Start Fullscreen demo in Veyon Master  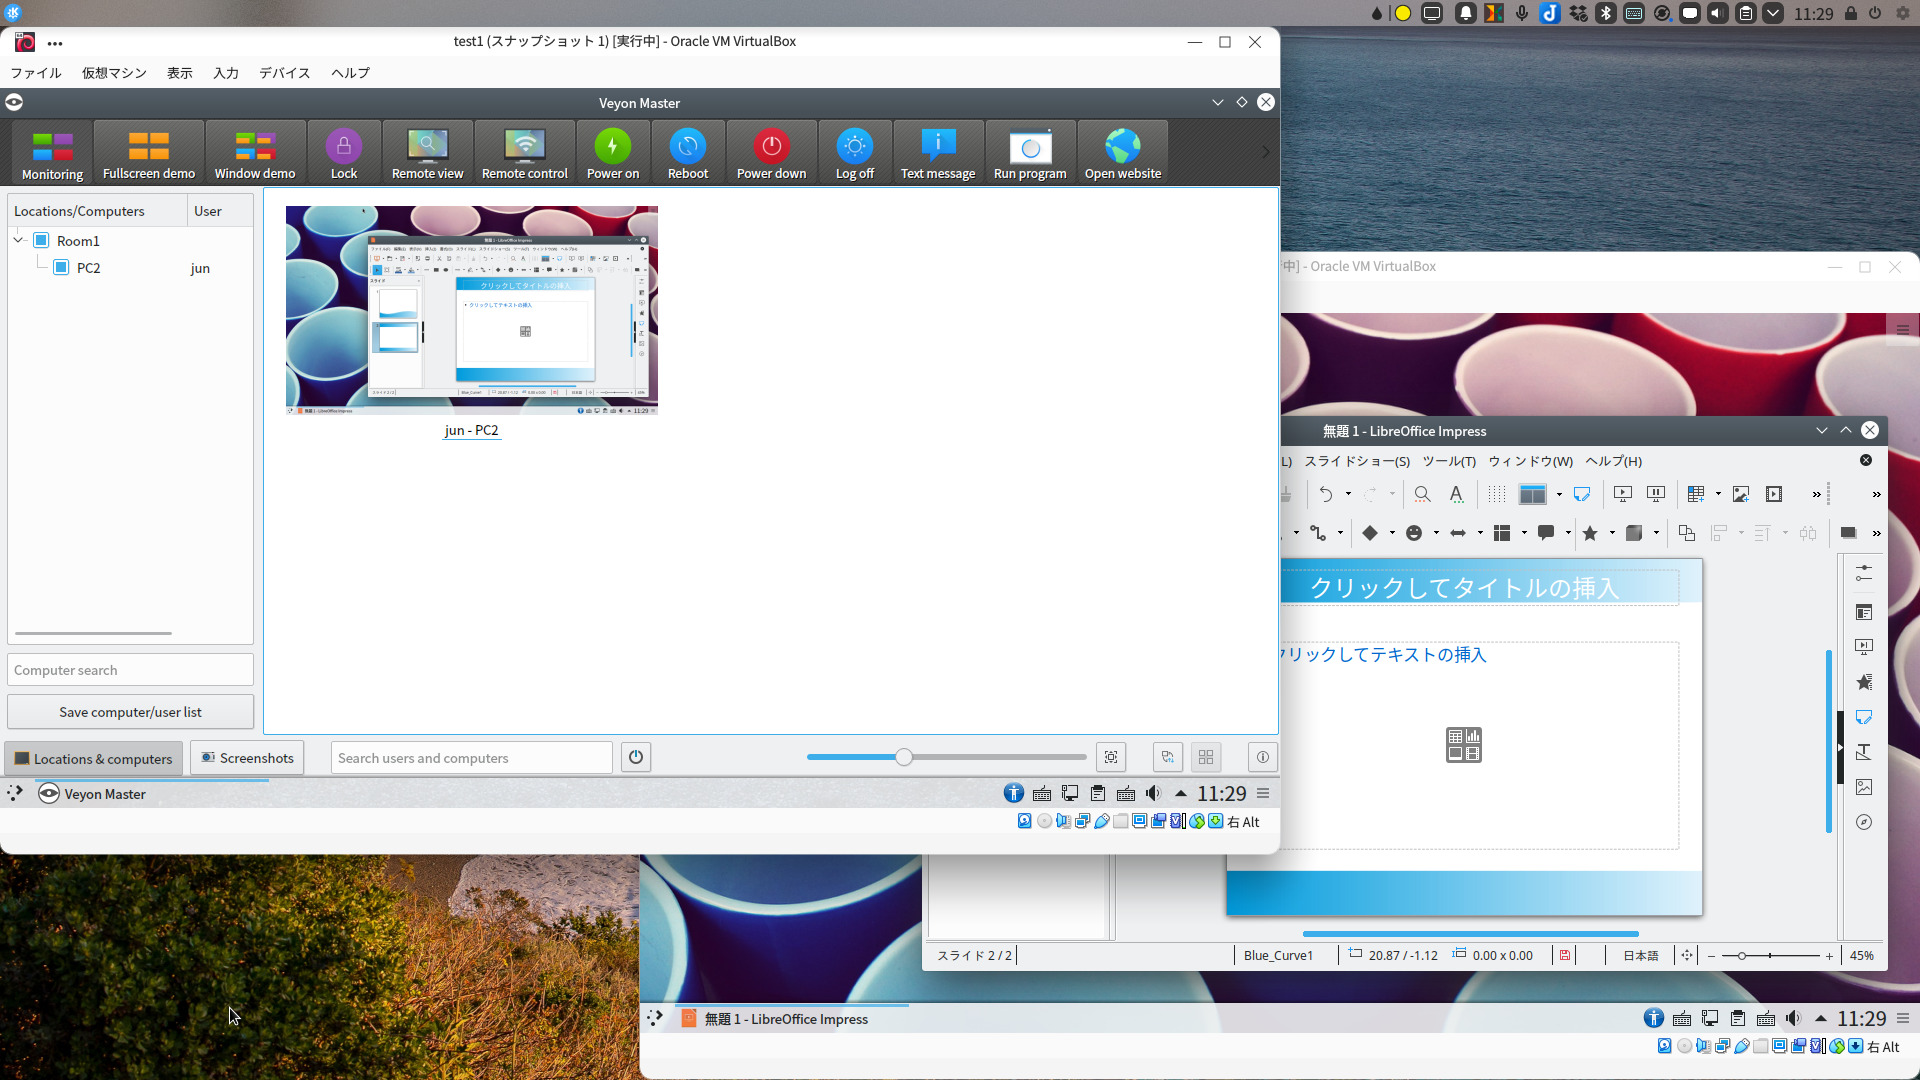click(149, 153)
